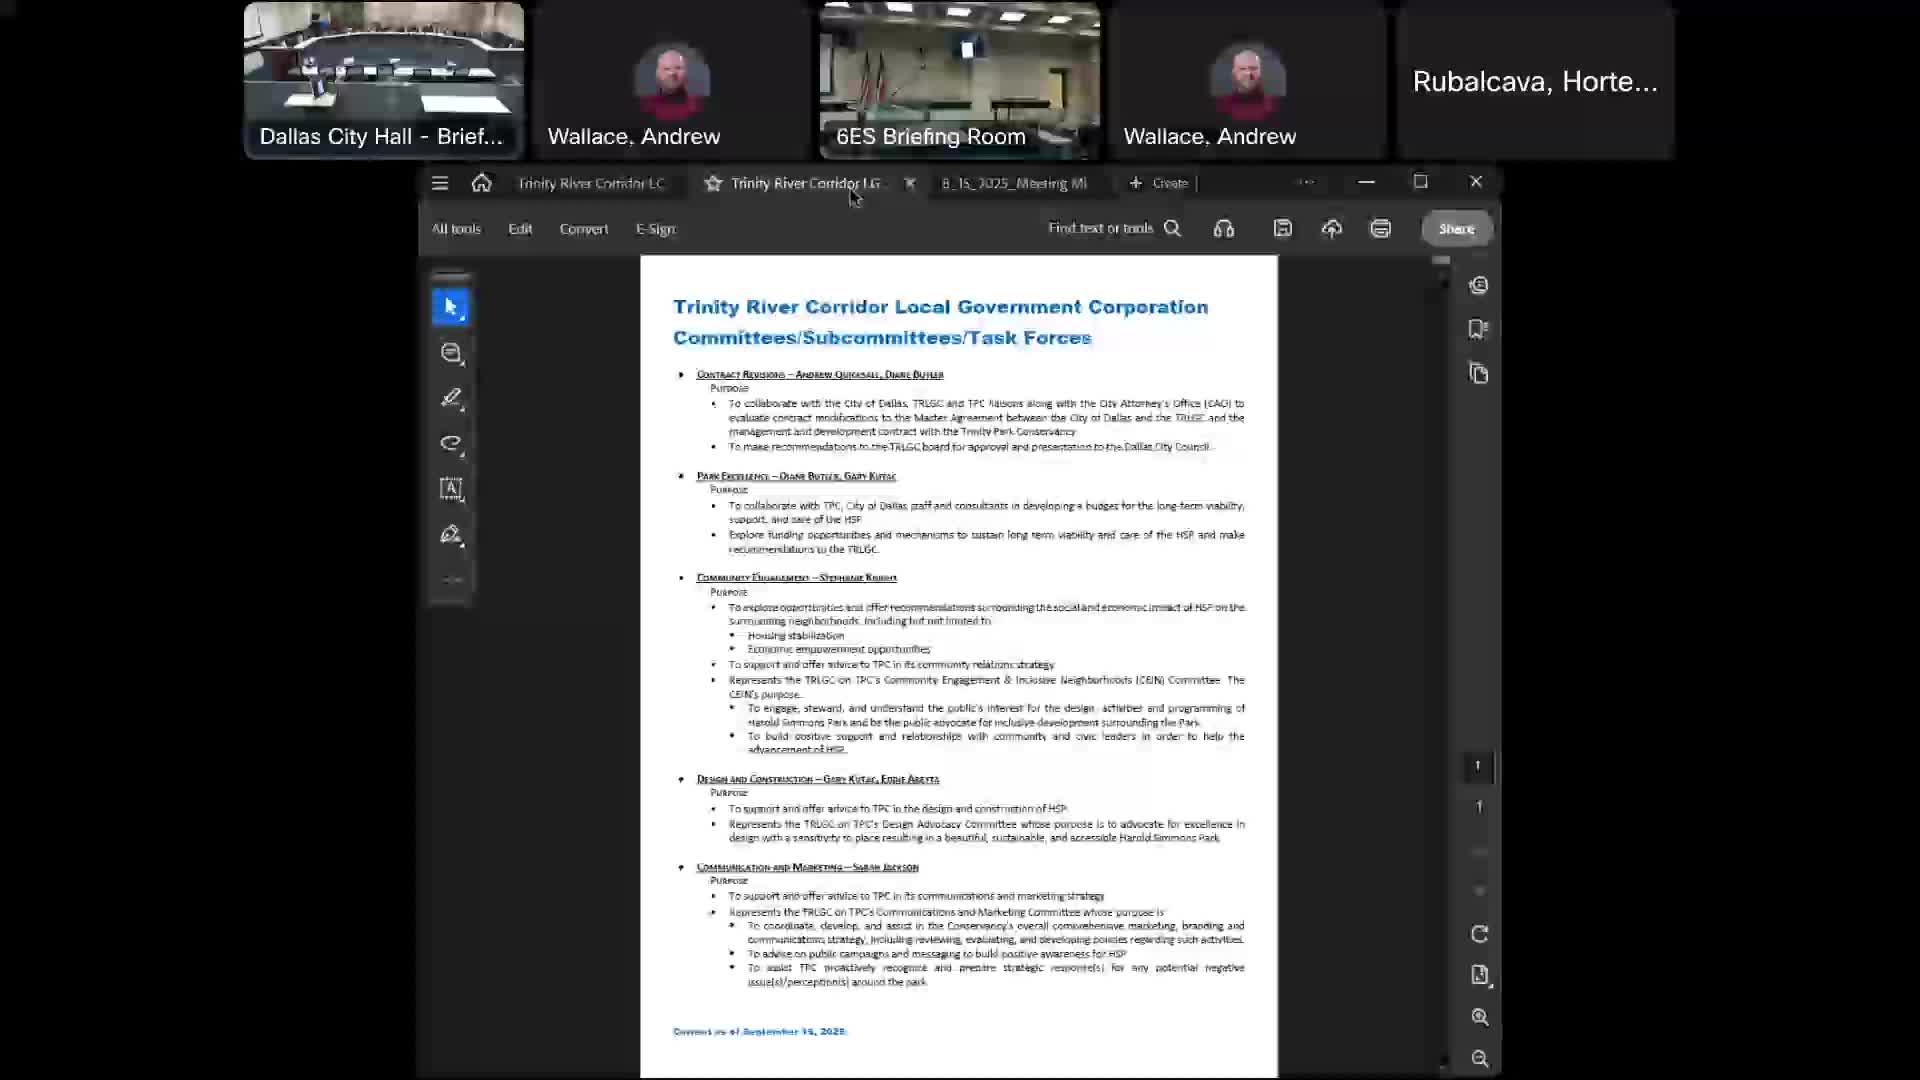Select 6ES Briefing Room video thumbnail

coord(959,80)
